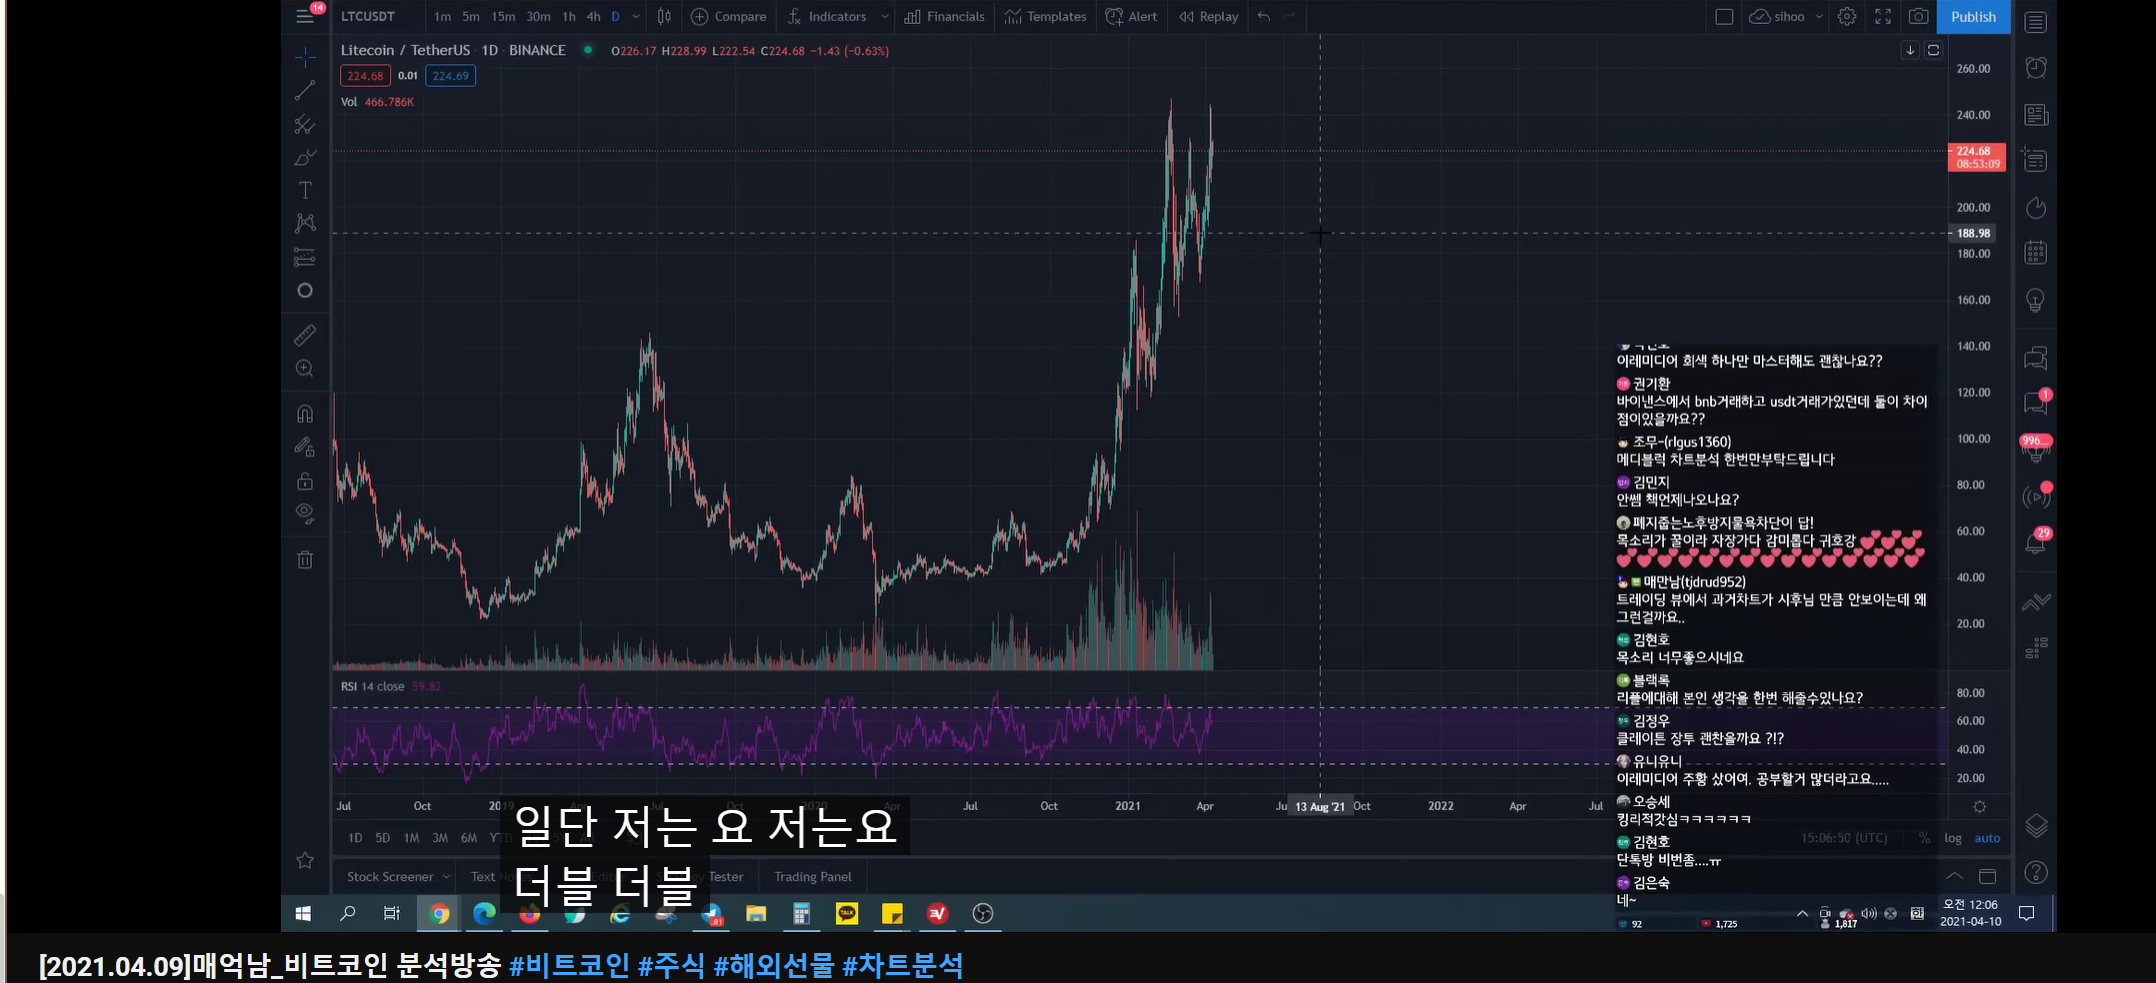Open the icons/shapes tool circle
This screenshot has height=983, width=2156.
tap(305, 290)
